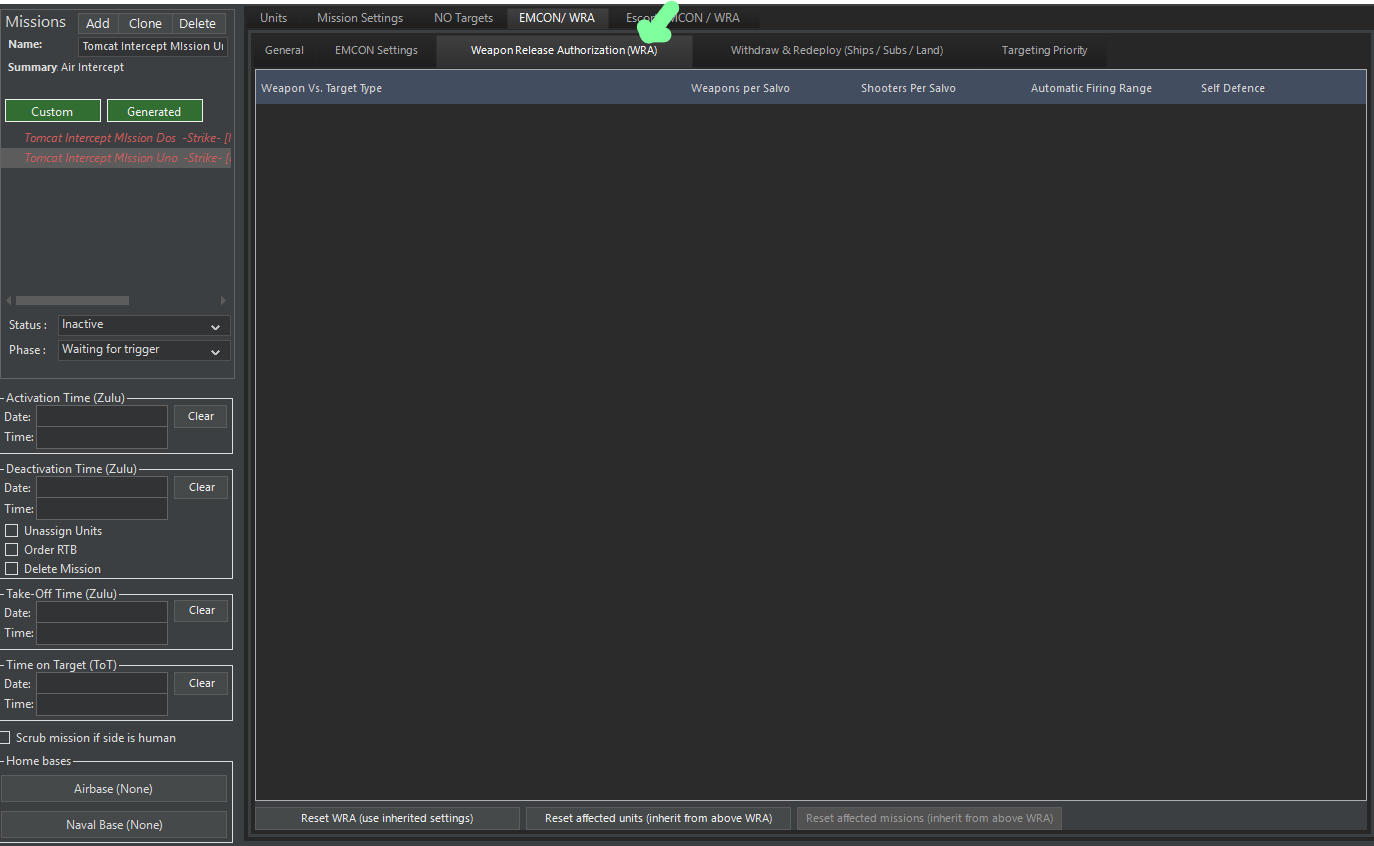
Task: Toggle Scrub mission if side is human
Action: point(6,738)
